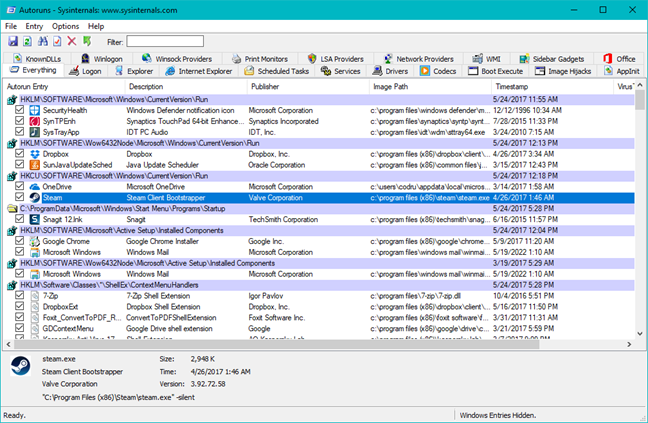This screenshot has width=648, height=423.
Task: Click registry icon beside HKLM Active Setup key
Action: pos(12,231)
